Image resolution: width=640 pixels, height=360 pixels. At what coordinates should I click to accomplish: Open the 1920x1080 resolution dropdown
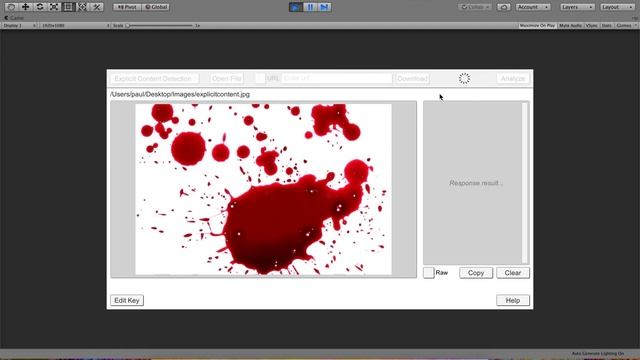click(75, 25)
